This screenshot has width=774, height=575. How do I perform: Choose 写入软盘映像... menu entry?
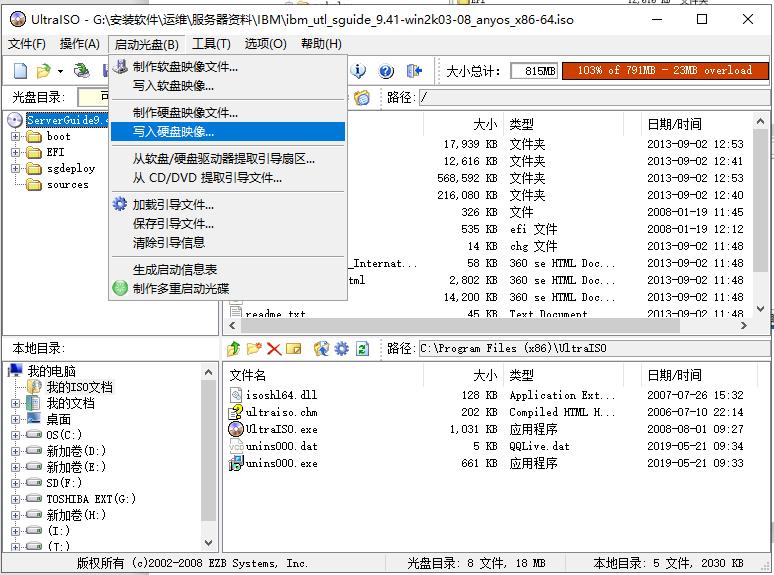point(228,86)
